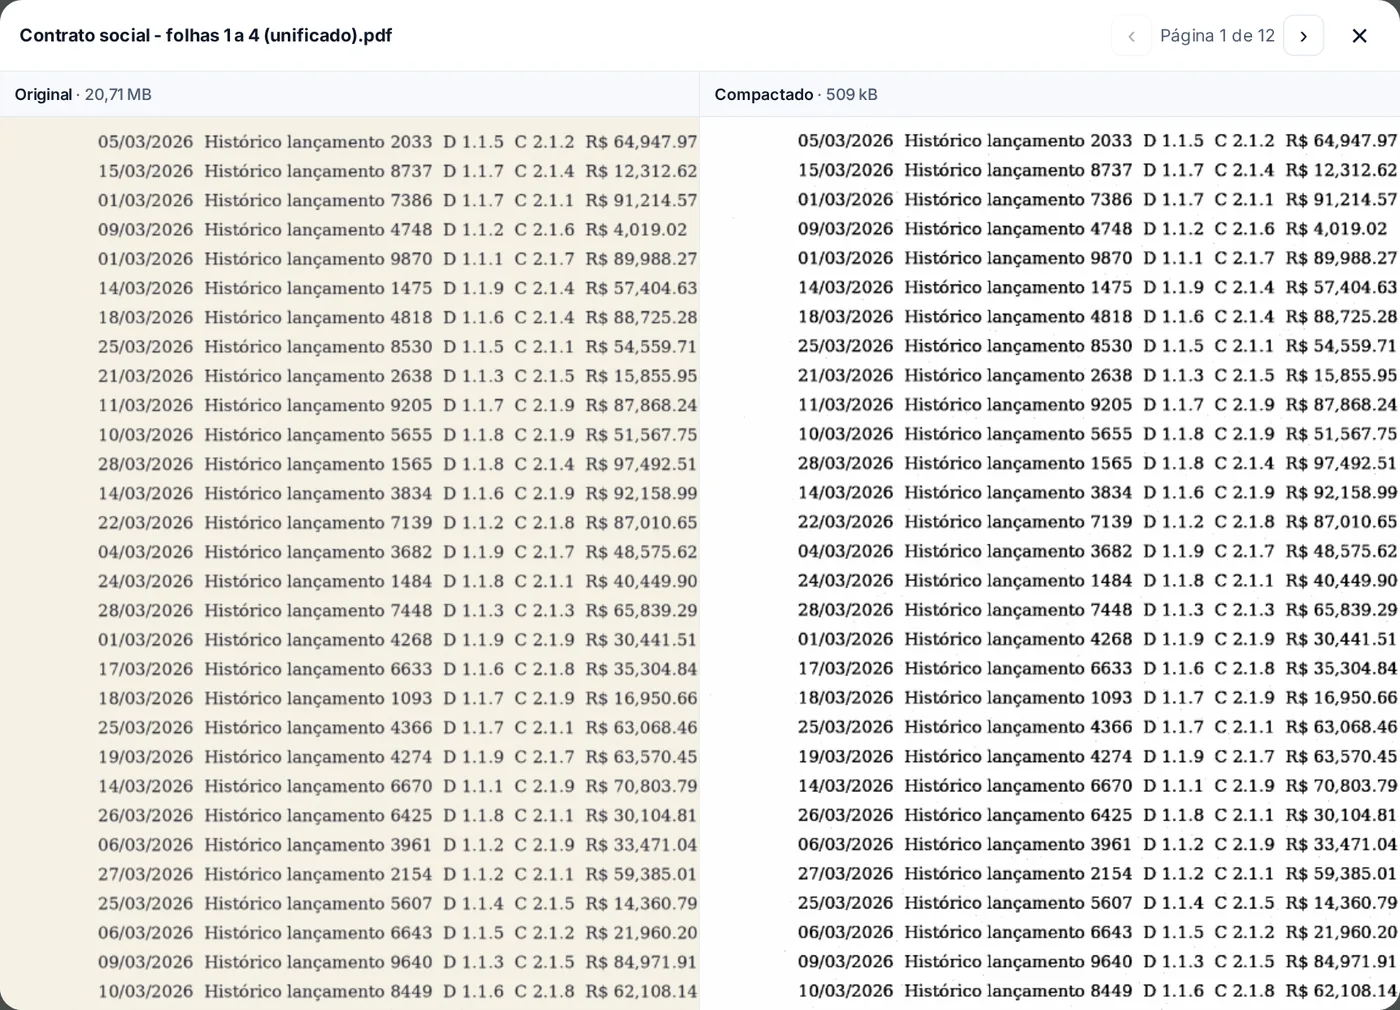
Task: Click value 'R$ 84,971.91' in Original pane
Action: tap(641, 962)
